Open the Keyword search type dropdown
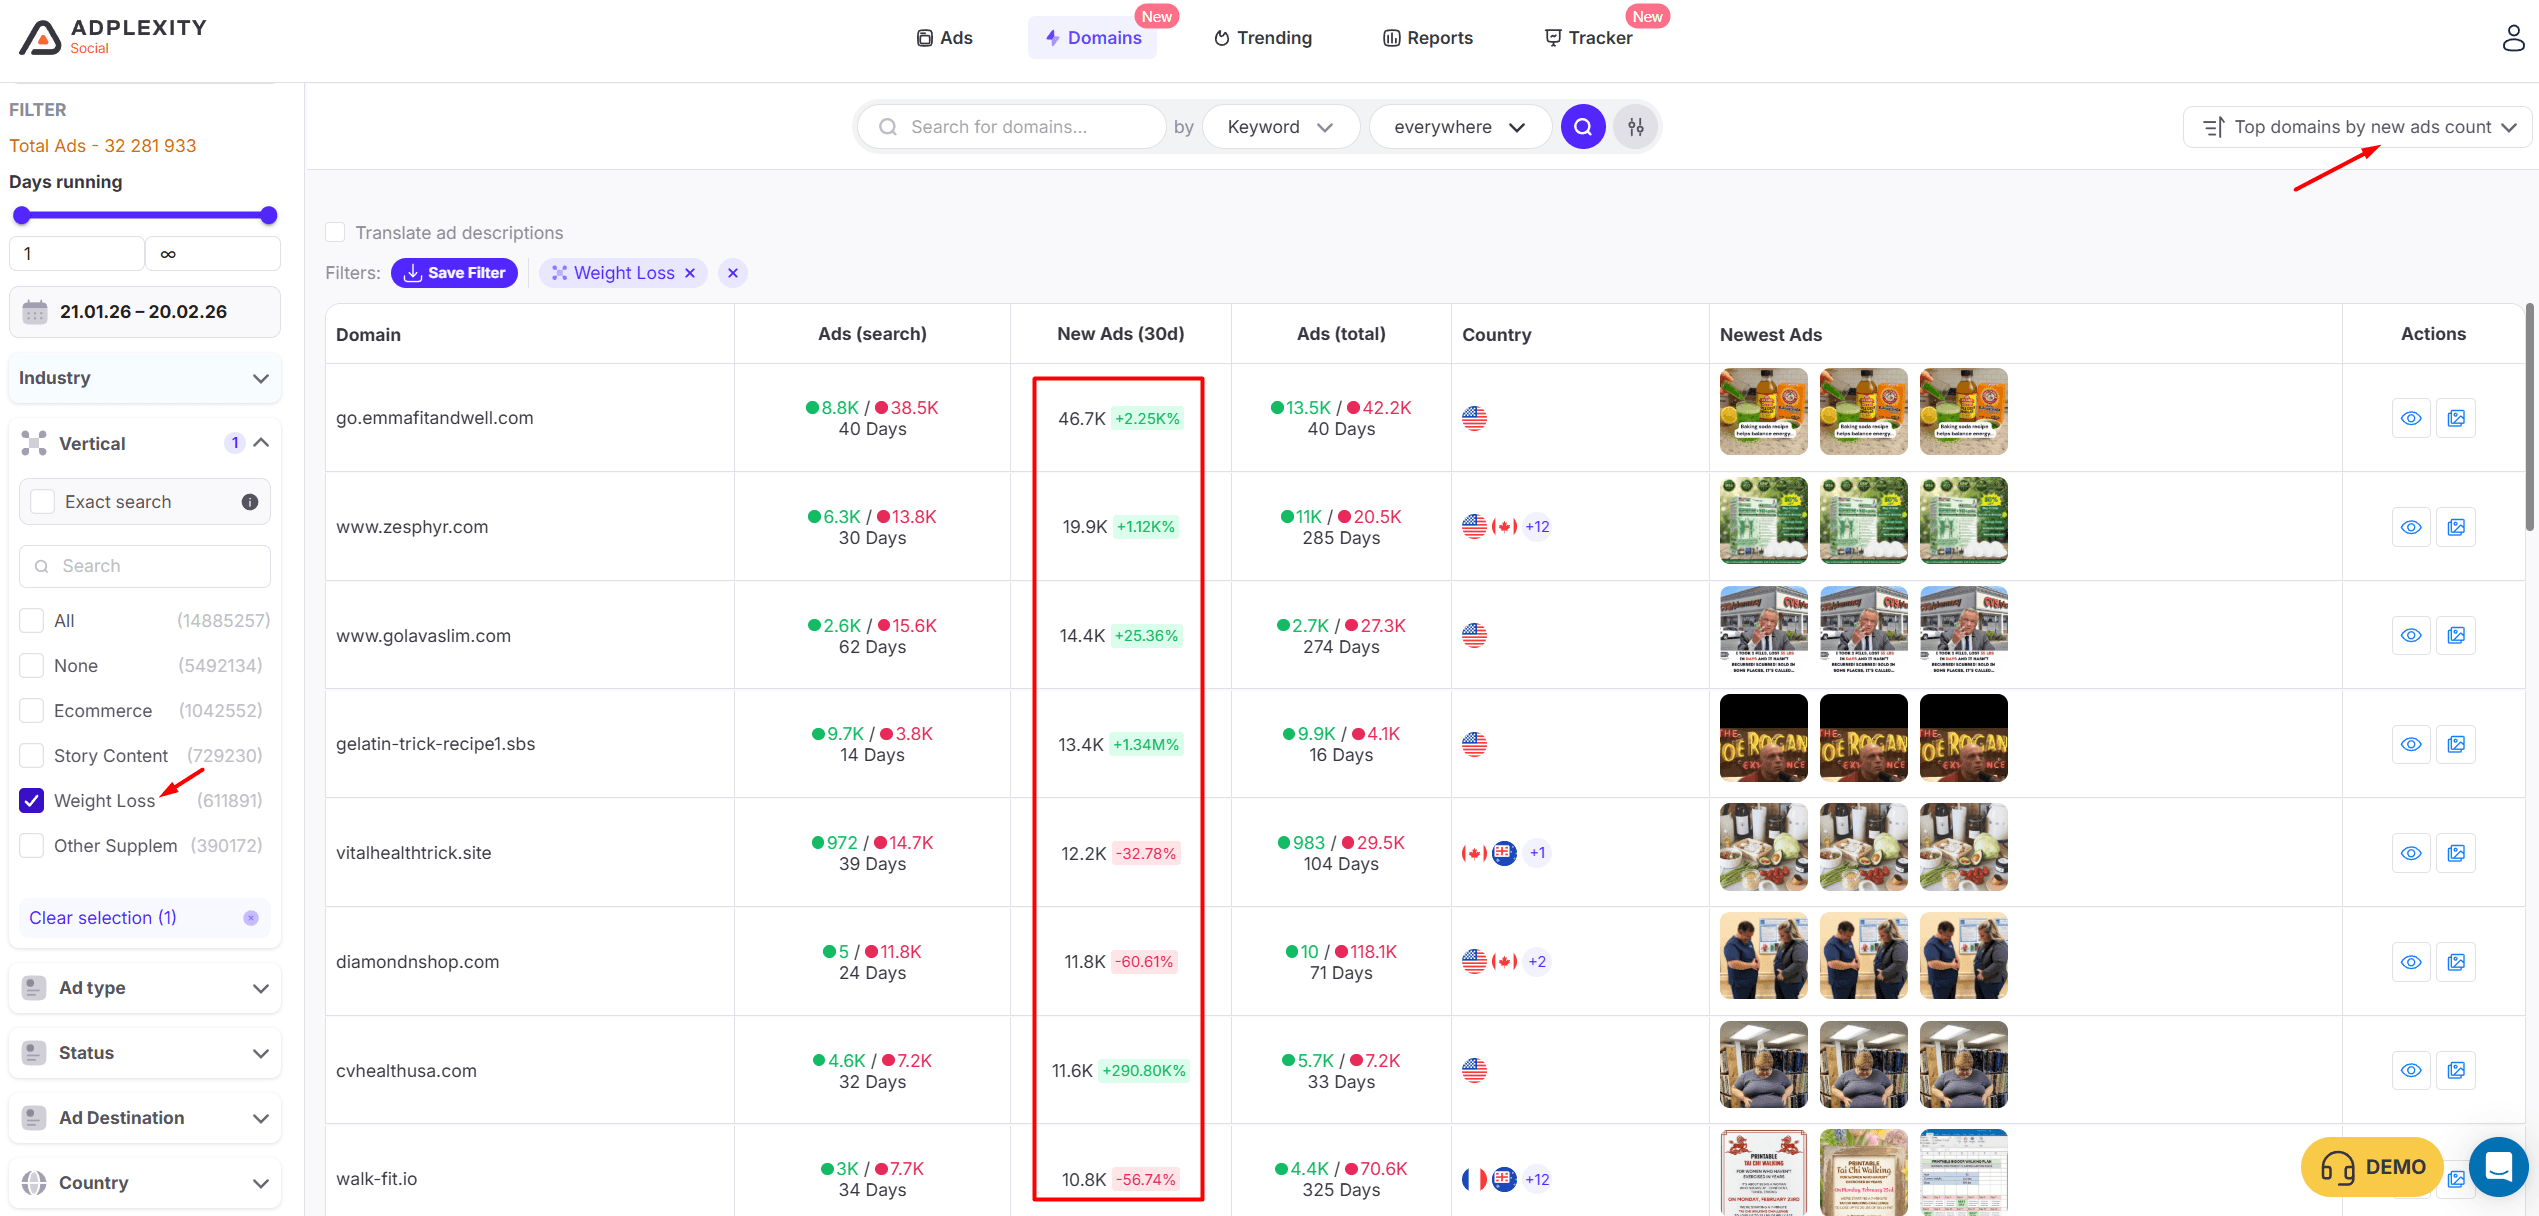Viewport: 2539px width, 1216px height. [1279, 127]
